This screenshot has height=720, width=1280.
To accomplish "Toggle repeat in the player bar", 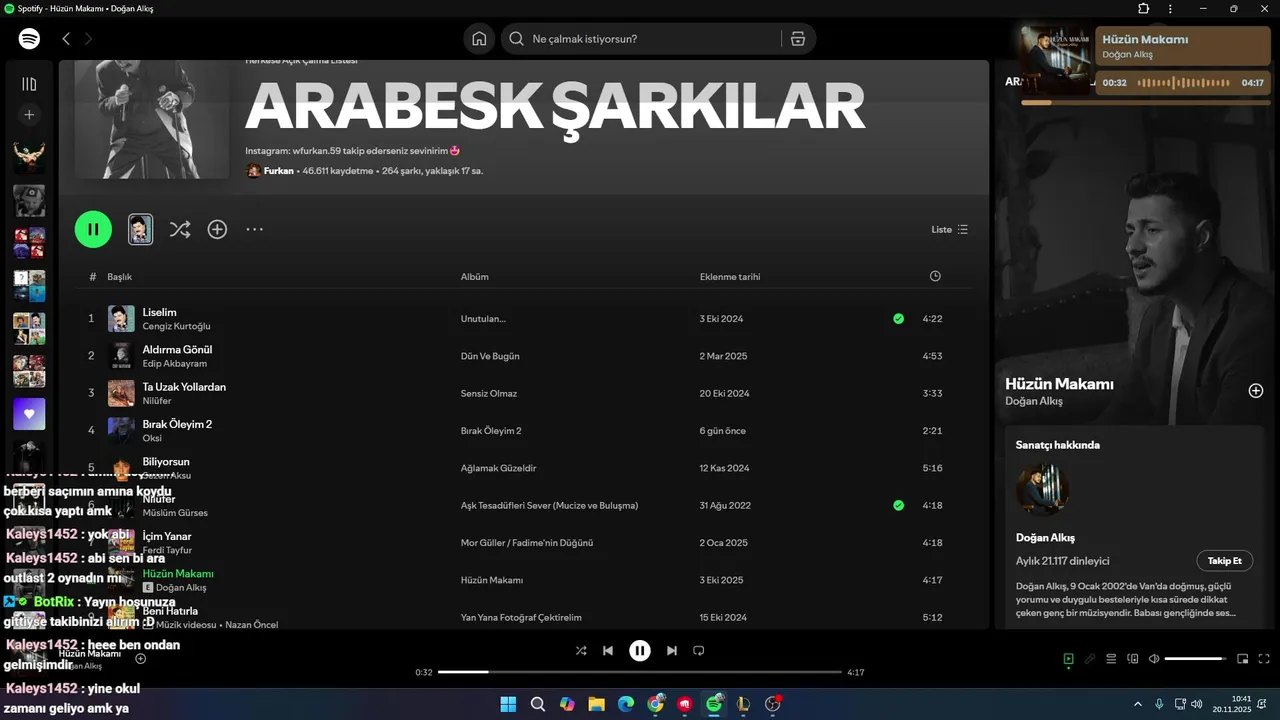I will pyautogui.click(x=699, y=651).
